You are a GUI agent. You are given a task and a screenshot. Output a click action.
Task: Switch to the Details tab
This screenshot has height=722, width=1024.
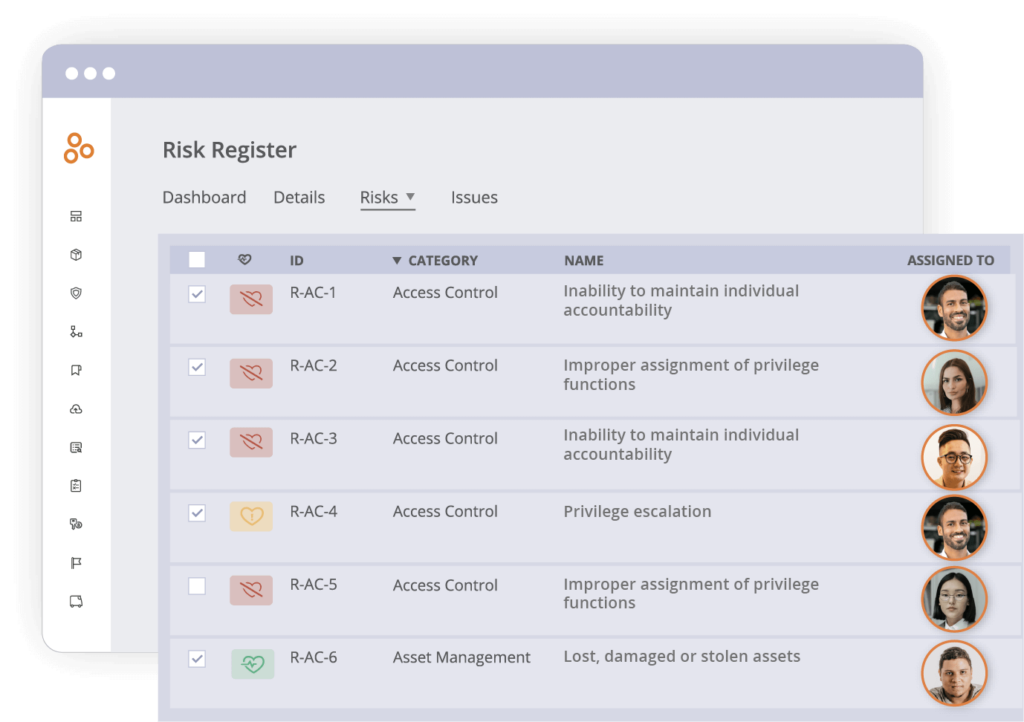pos(299,197)
